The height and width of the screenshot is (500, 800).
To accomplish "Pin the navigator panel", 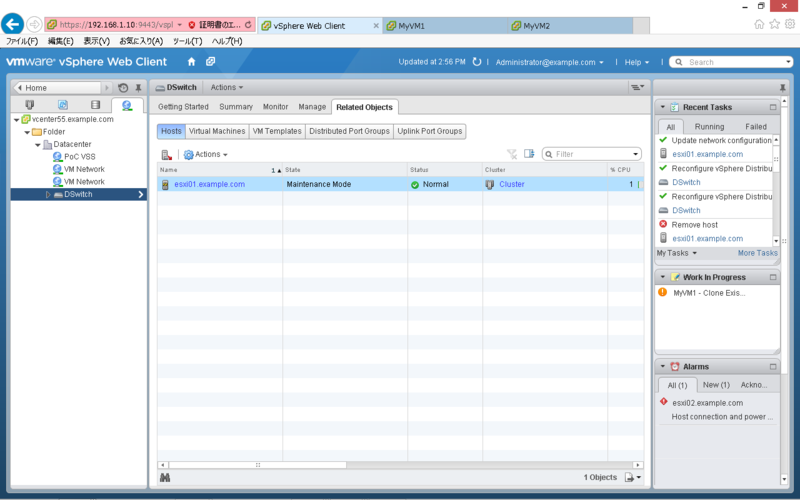I will click(138, 88).
